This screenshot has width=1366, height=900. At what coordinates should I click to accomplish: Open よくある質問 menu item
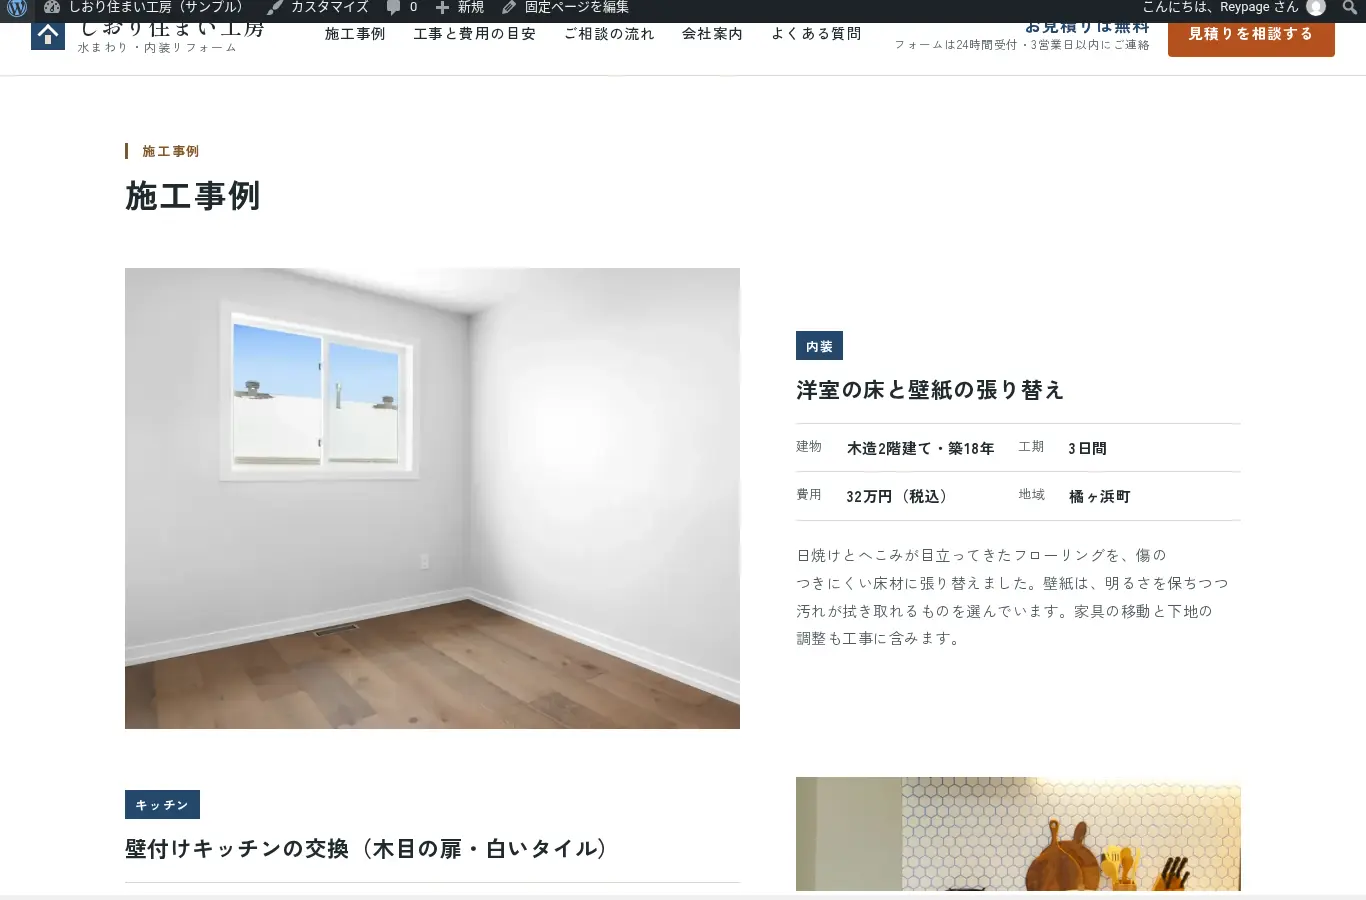click(x=816, y=34)
